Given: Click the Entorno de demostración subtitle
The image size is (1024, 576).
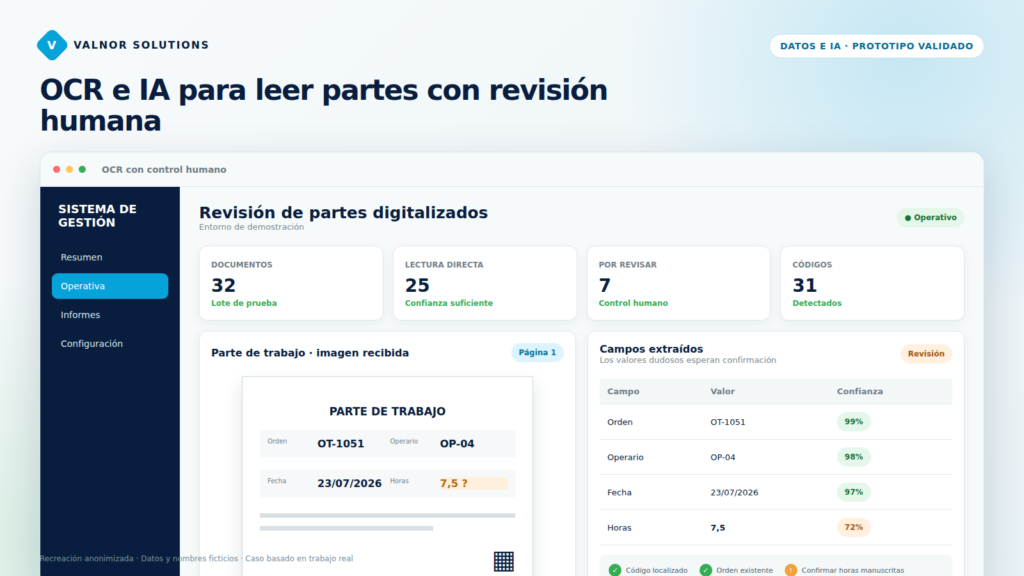Looking at the screenshot, I should [x=251, y=227].
